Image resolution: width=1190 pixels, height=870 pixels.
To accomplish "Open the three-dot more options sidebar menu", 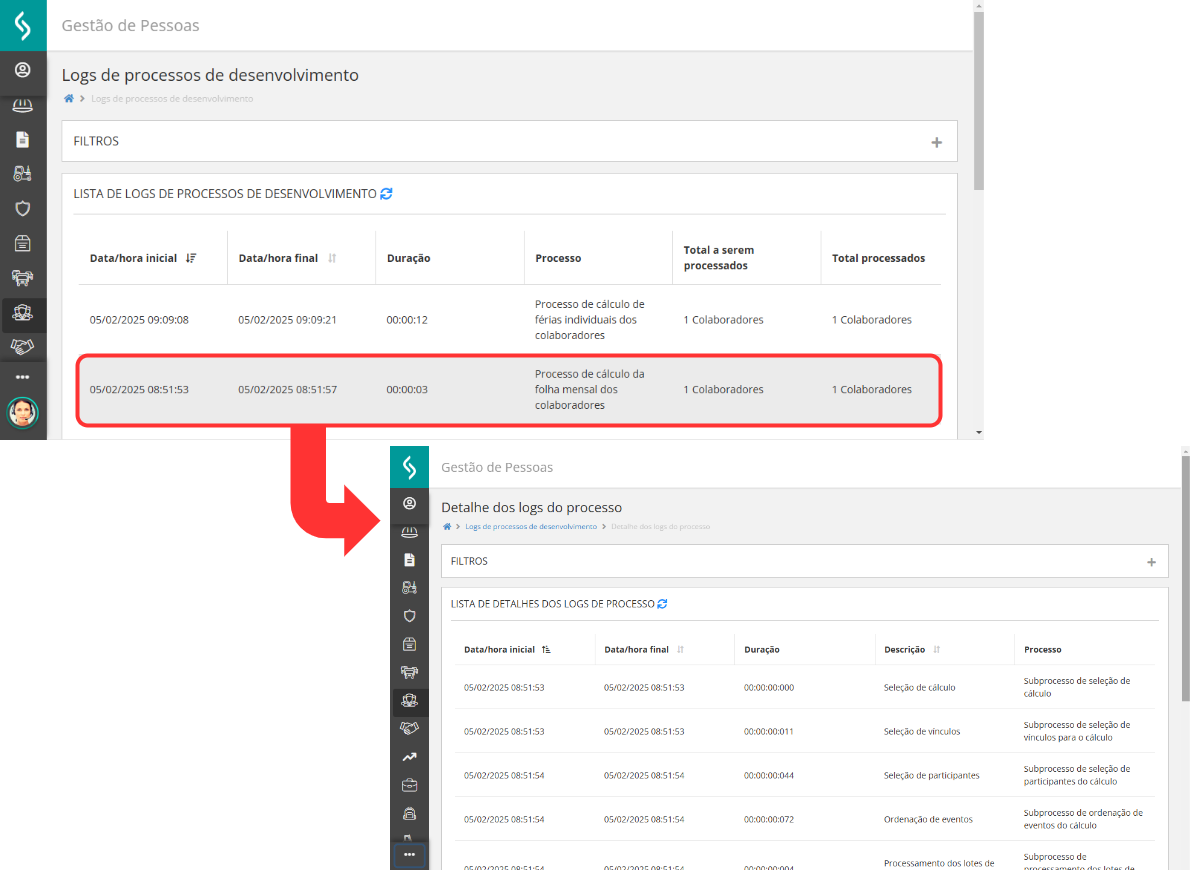I will tap(22, 377).
